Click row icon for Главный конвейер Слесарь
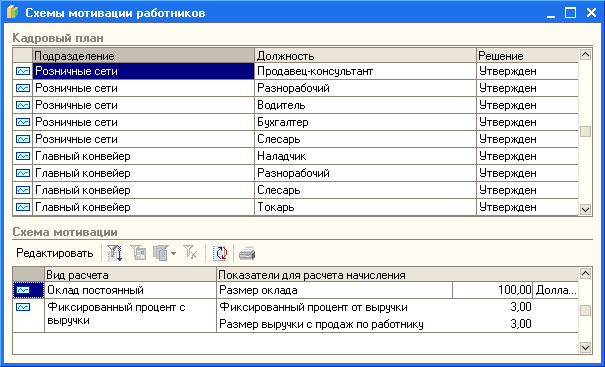Screen dimensions: 605x367 click(x=23, y=190)
